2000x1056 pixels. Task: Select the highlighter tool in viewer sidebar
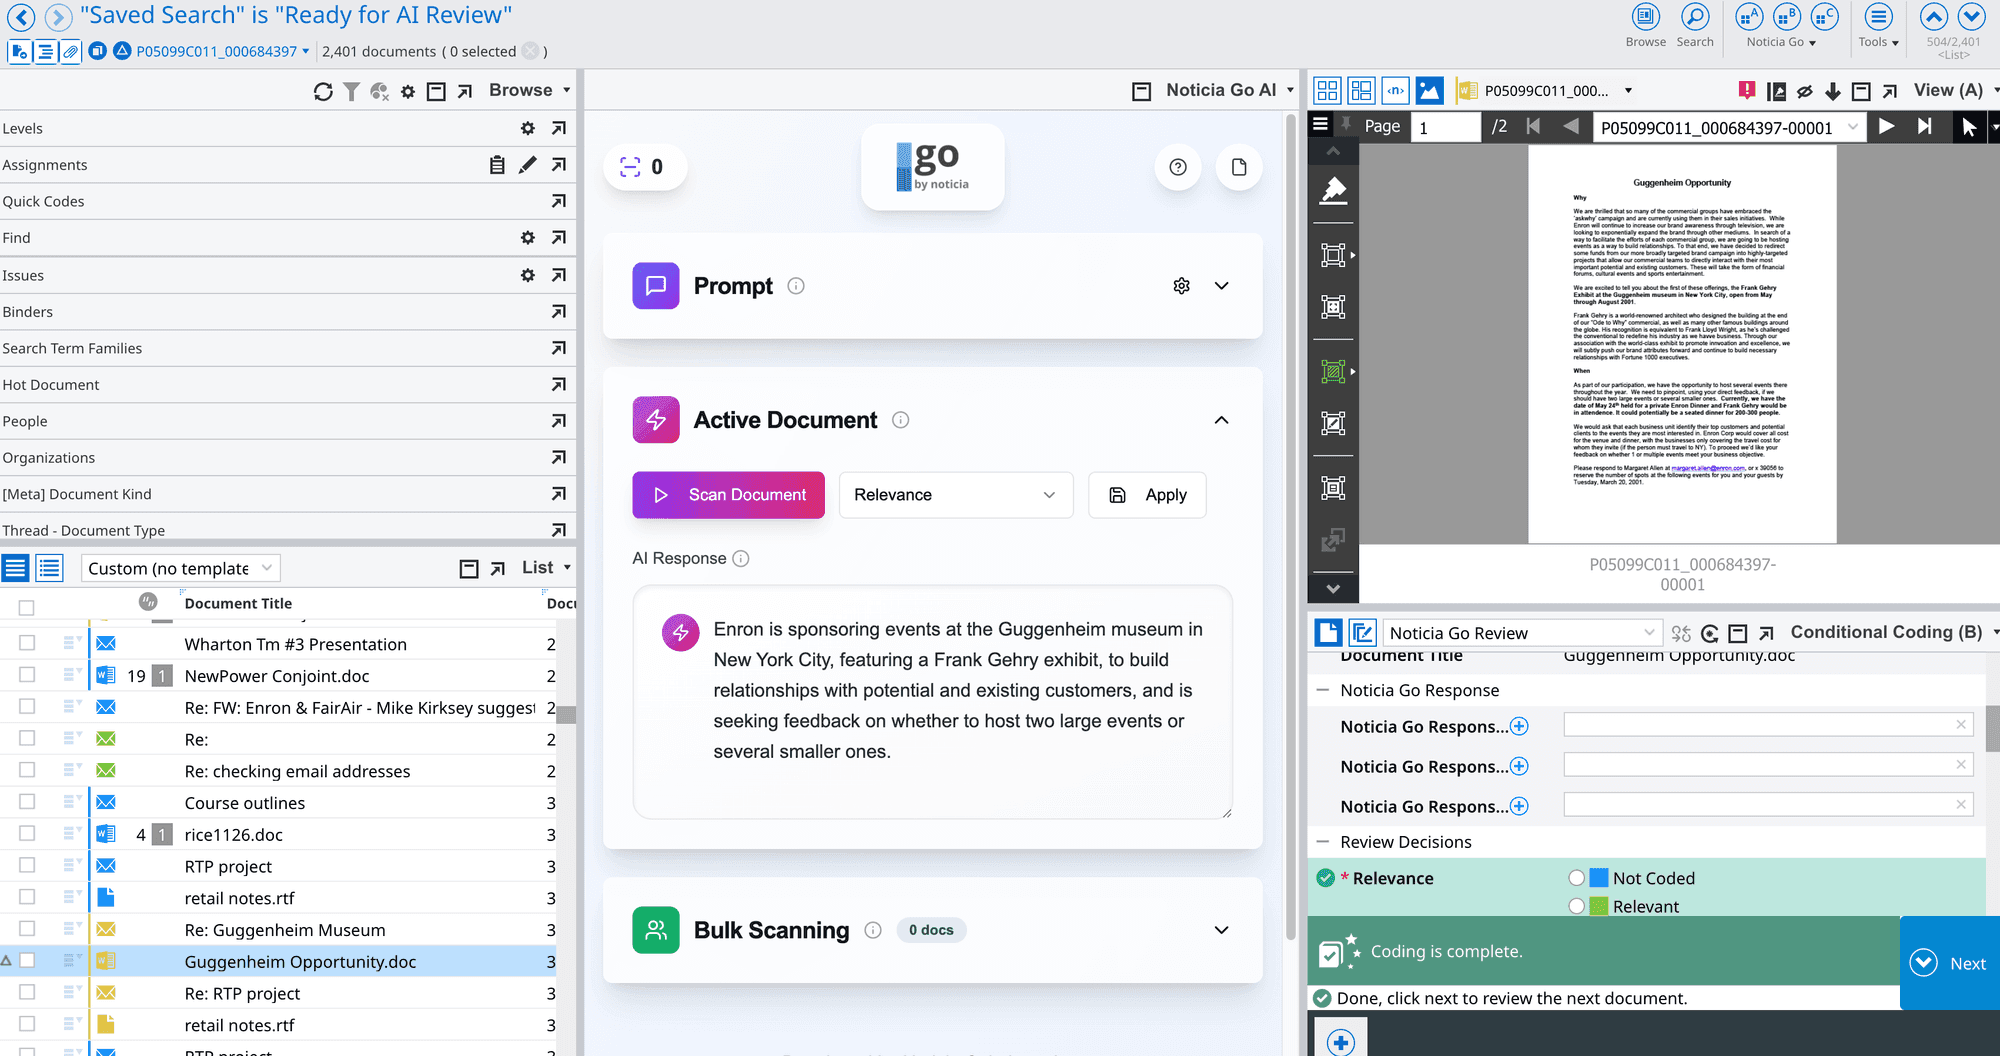pyautogui.click(x=1333, y=190)
